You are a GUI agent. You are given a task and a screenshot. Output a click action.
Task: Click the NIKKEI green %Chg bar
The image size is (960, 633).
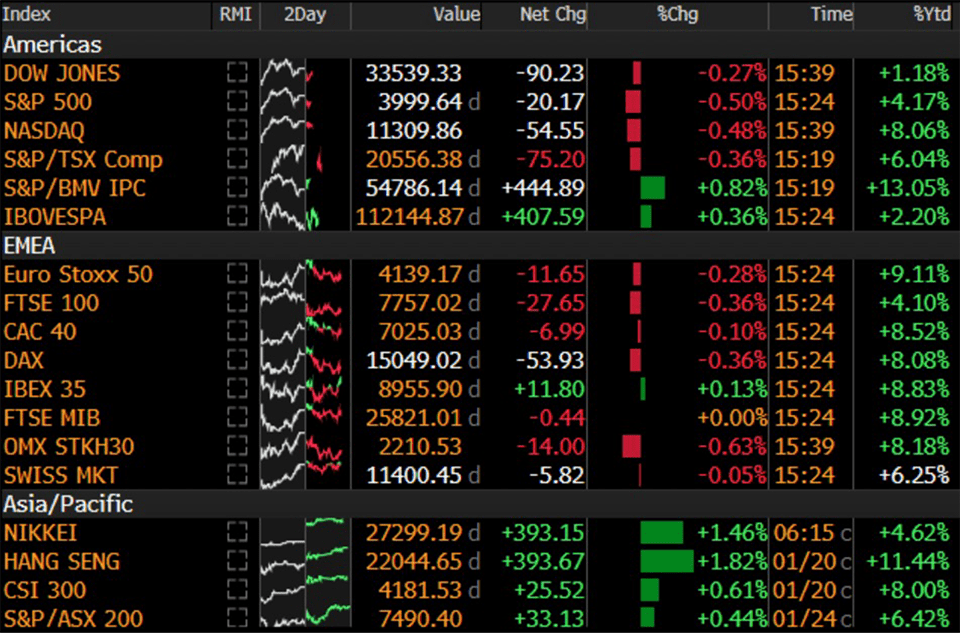point(662,533)
